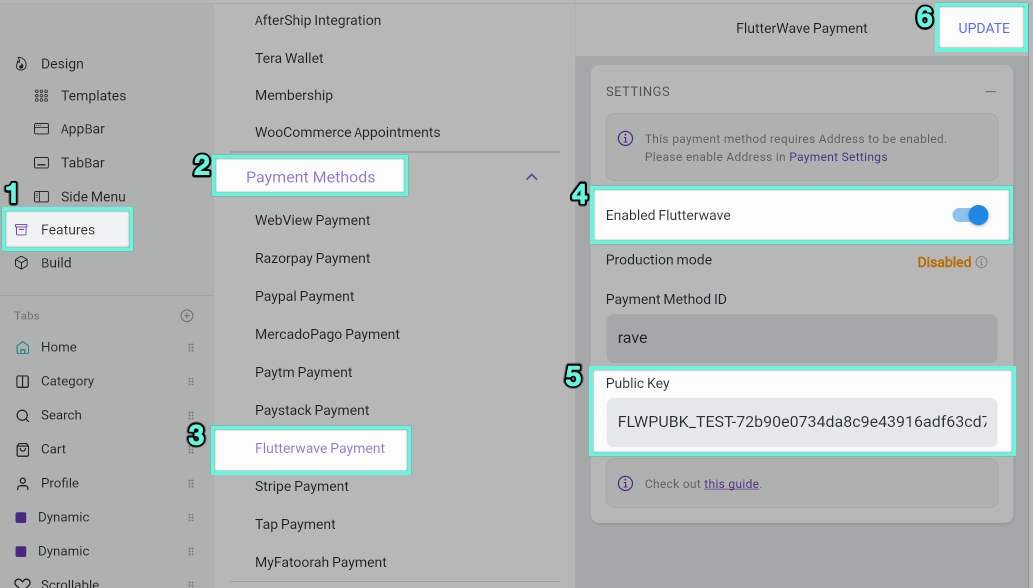This screenshot has width=1033, height=588.
Task: Add a new tab with plus icon
Action: (x=187, y=316)
